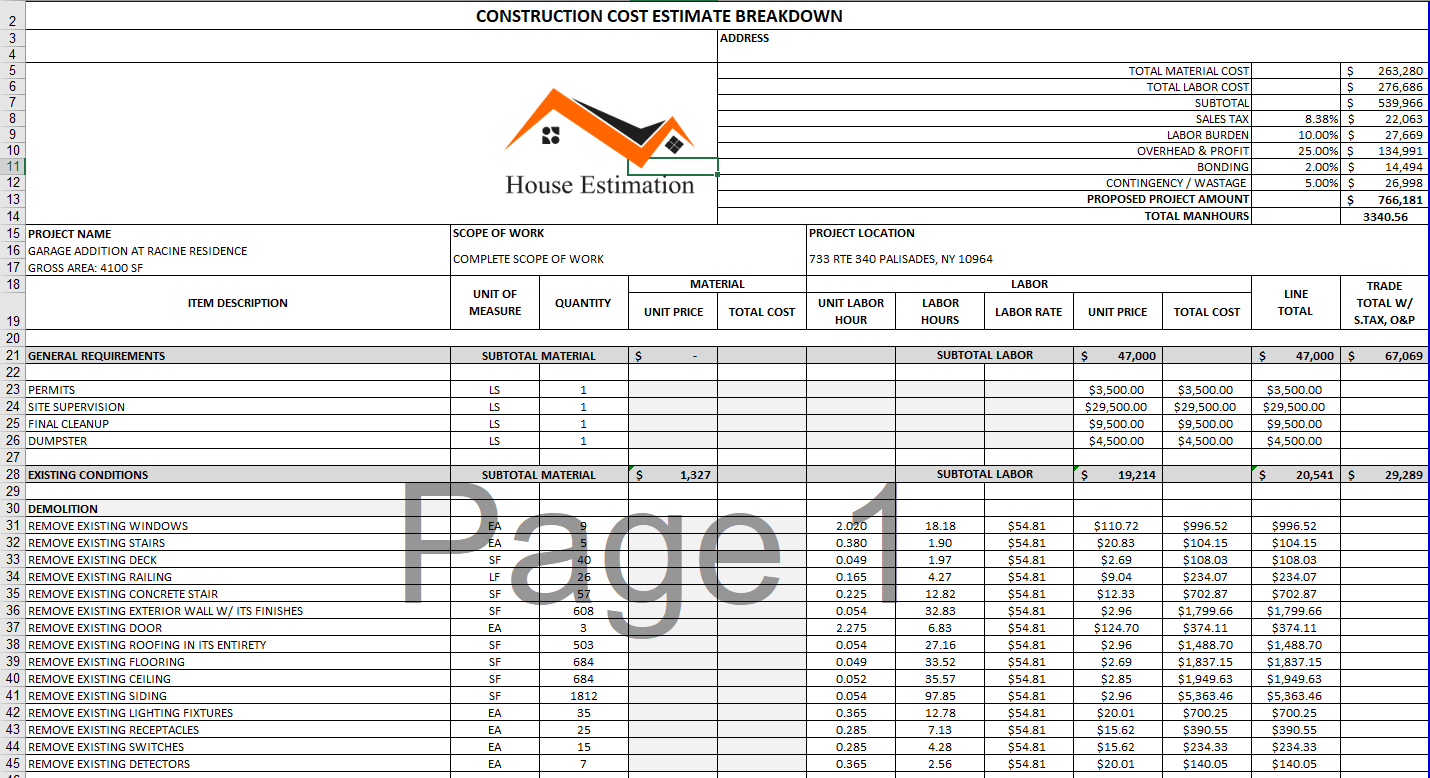Select the Bonding amount cell 14,494
1430x778 pixels.
point(1385,167)
